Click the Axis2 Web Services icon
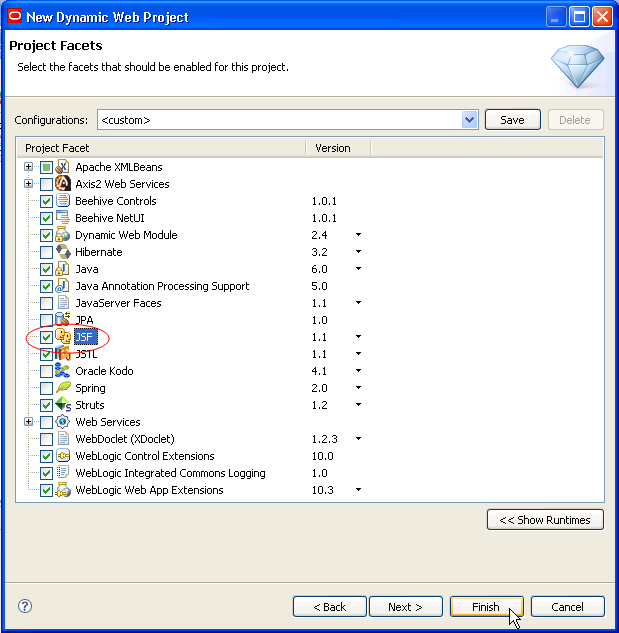This screenshot has height=633, width=619. coord(63,183)
